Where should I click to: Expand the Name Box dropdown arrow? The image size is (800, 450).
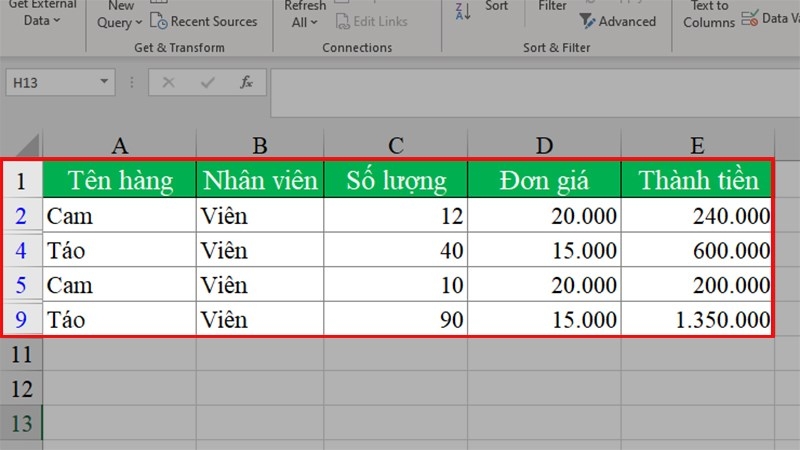click(104, 82)
